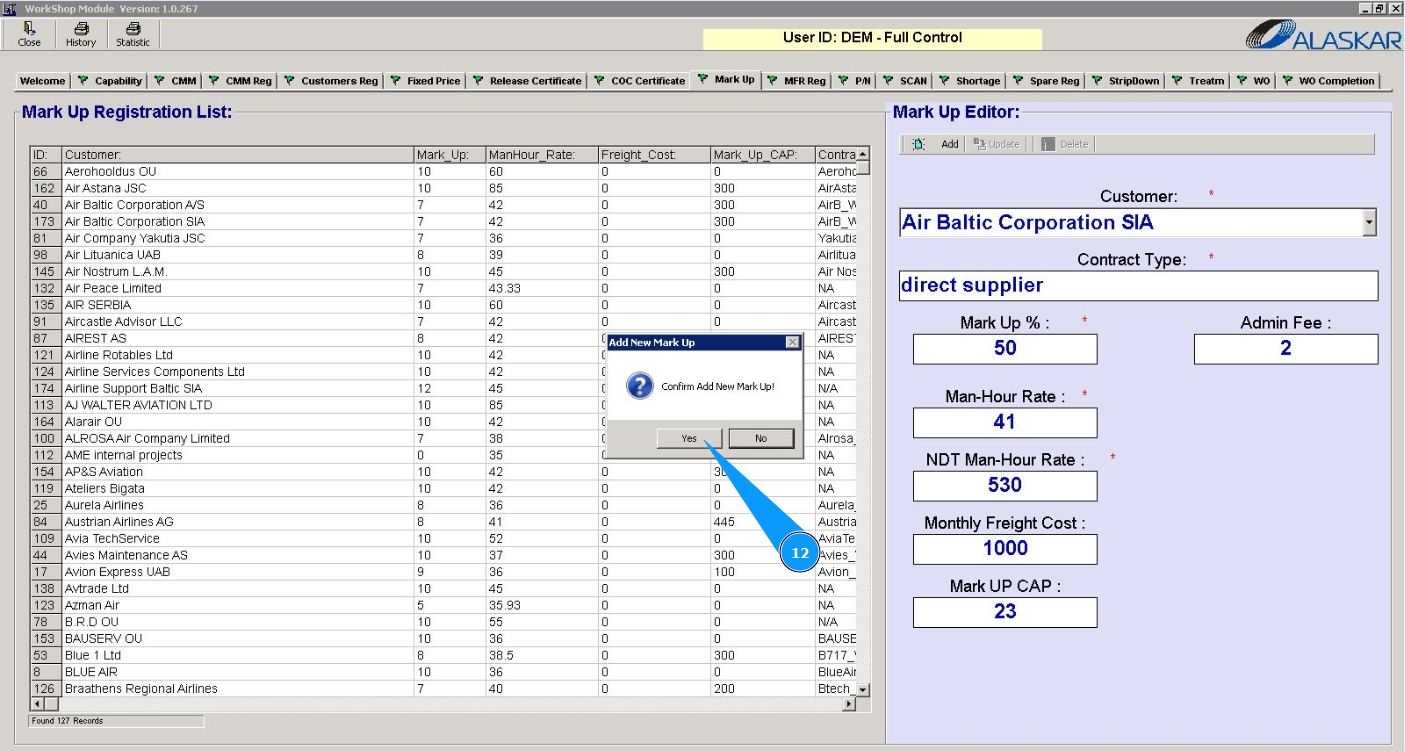Select the Air Nostrum L.A.M. row
Screen dimensions: 1405x751
[443, 272]
